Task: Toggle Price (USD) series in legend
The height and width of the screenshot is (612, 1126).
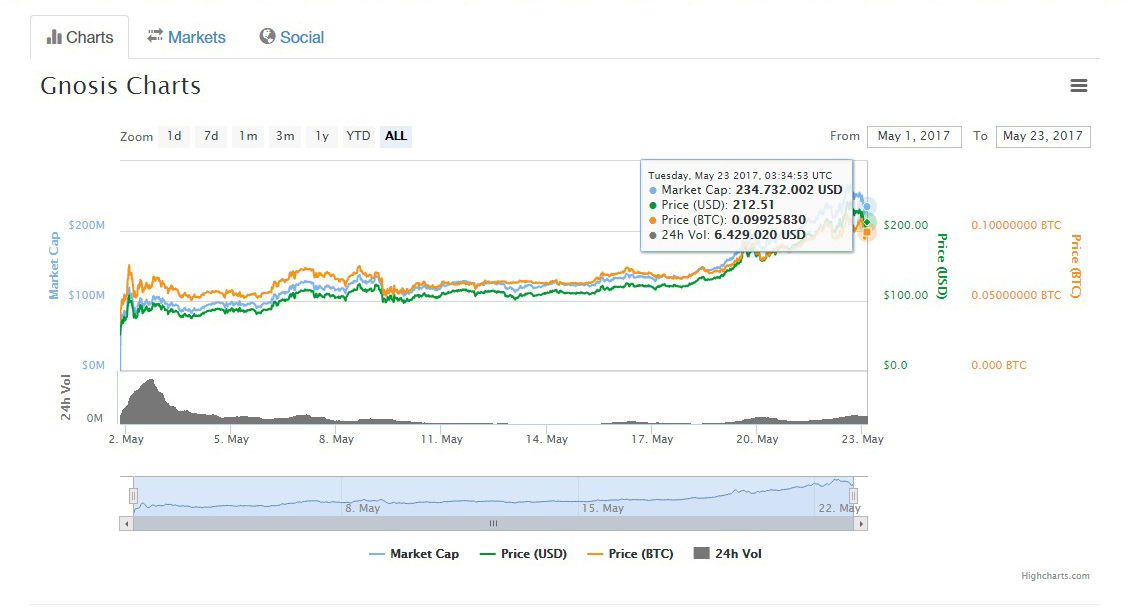Action: tap(523, 554)
